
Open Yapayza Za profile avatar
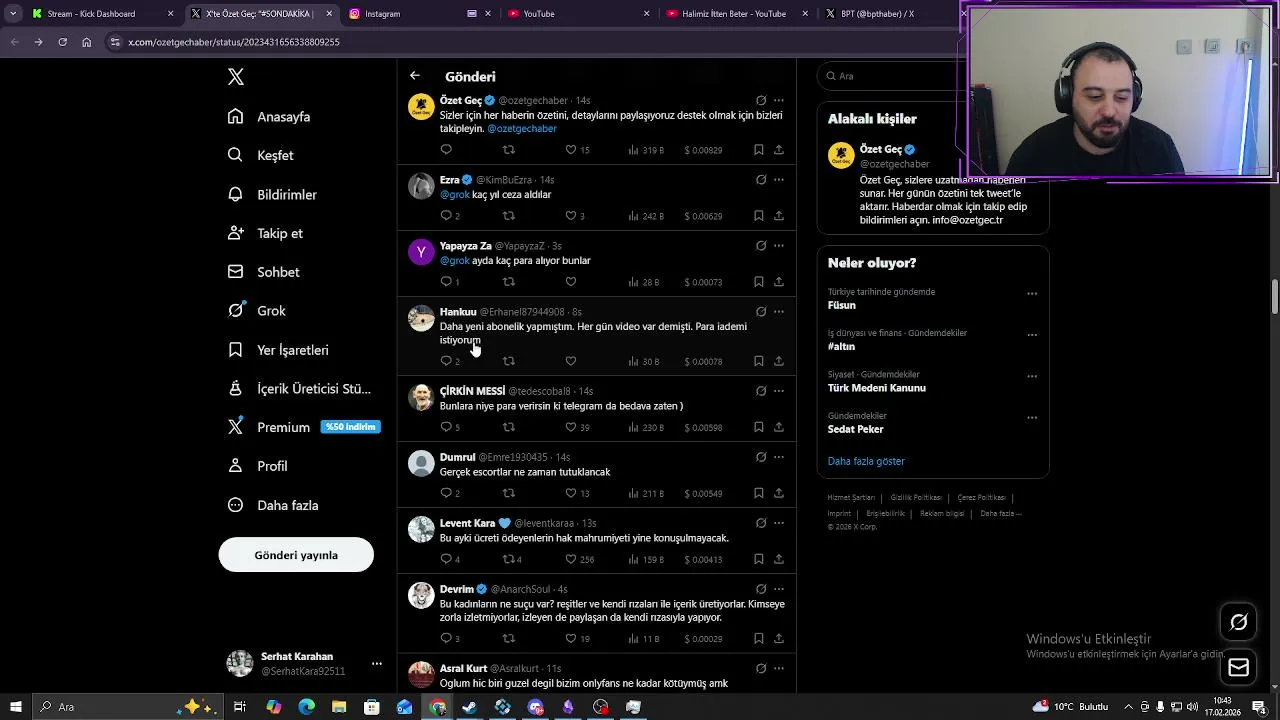(x=421, y=252)
